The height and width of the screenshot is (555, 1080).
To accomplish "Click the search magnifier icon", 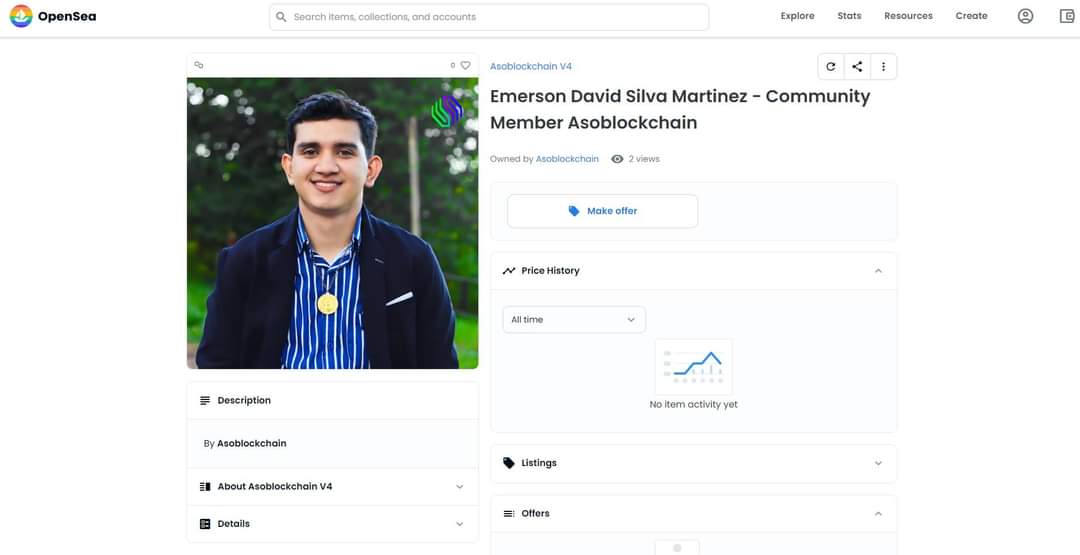I will pos(281,17).
